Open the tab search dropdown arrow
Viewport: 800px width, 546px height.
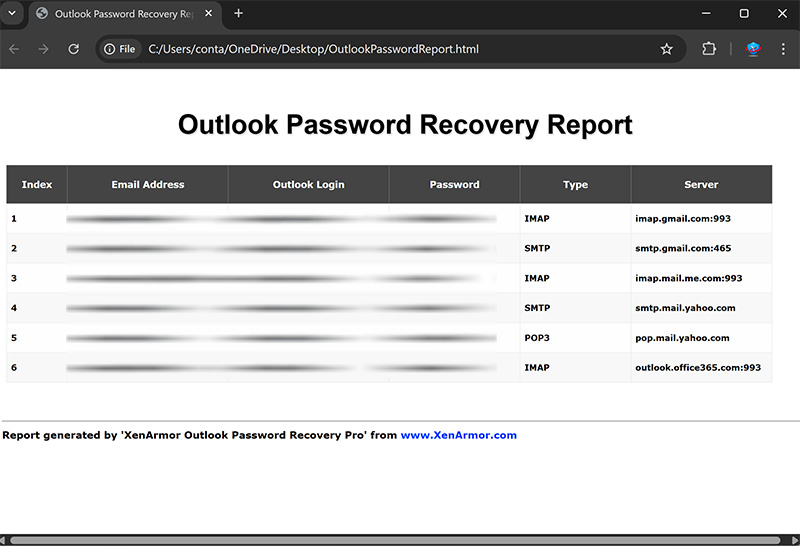click(x=12, y=13)
